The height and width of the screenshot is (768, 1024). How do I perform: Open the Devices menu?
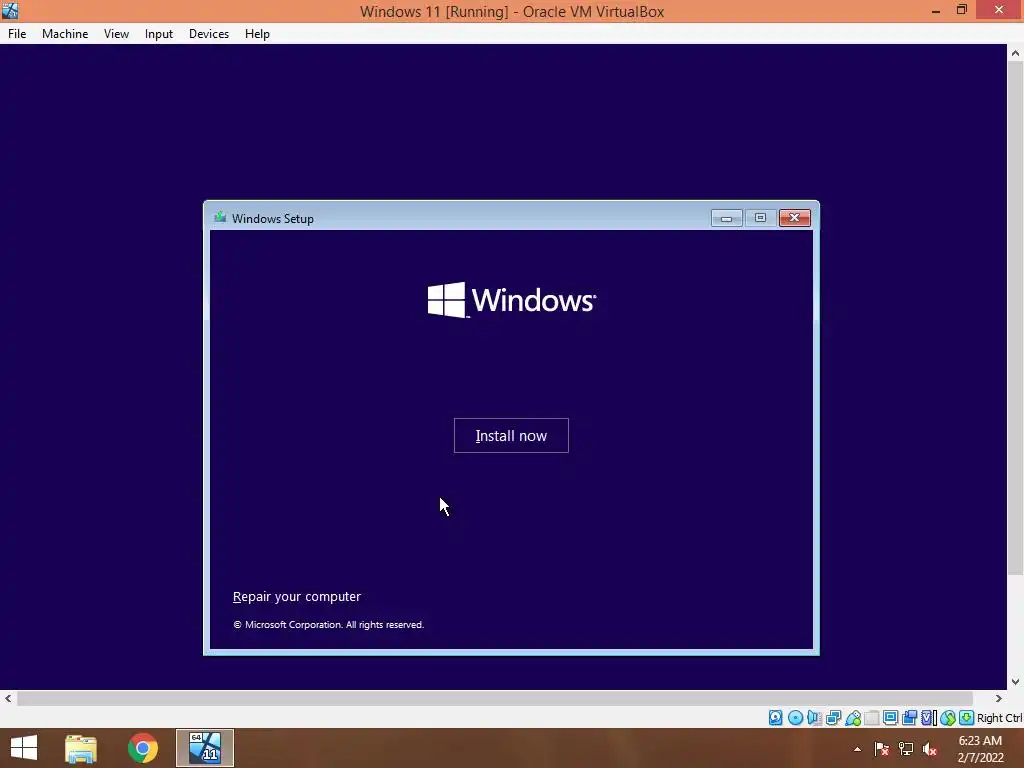pyautogui.click(x=209, y=34)
